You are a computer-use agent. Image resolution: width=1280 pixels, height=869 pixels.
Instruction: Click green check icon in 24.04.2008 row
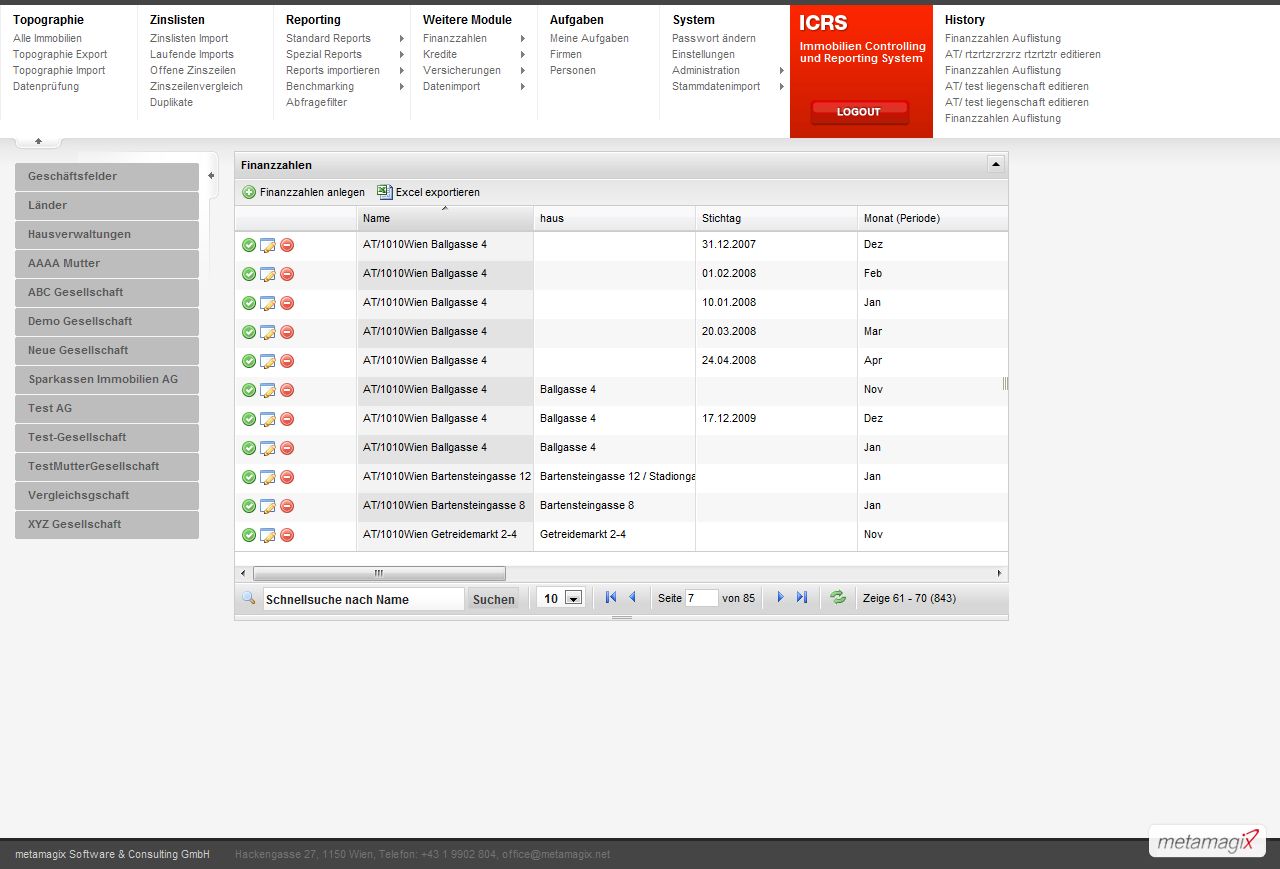click(x=249, y=361)
